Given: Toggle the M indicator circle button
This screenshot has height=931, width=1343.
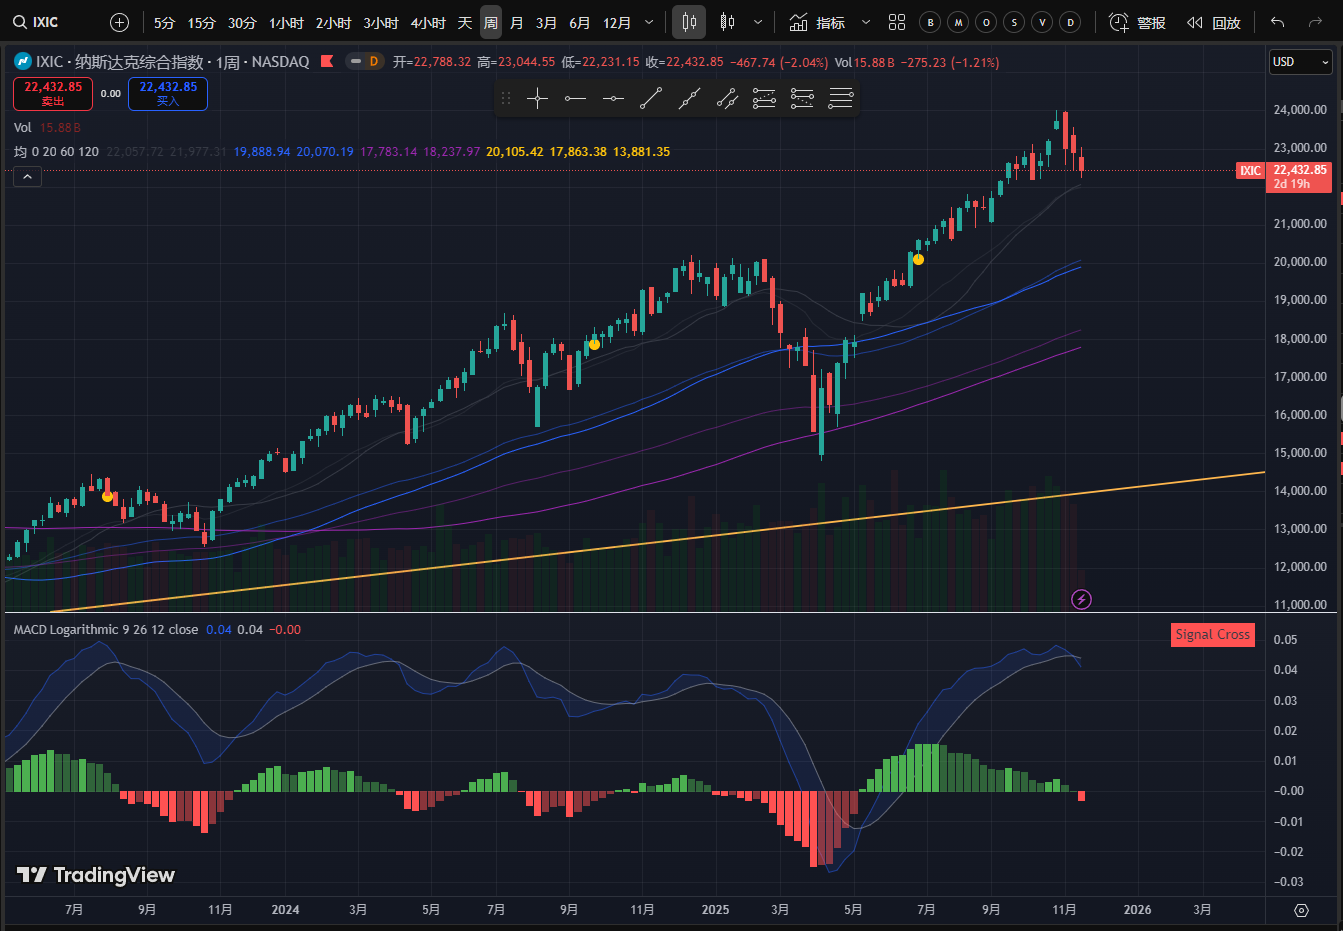Looking at the screenshot, I should [958, 22].
